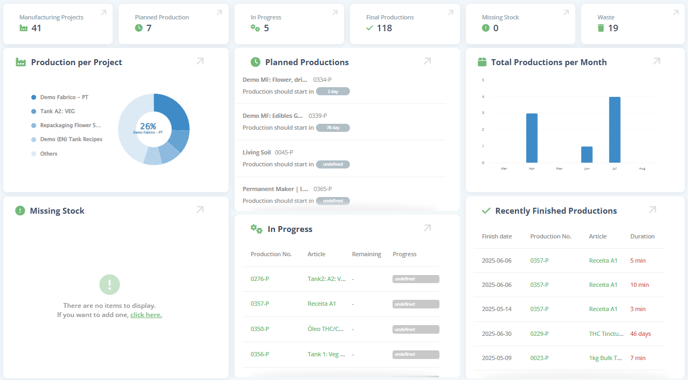Open production 0229-P in finished list

(x=539, y=333)
